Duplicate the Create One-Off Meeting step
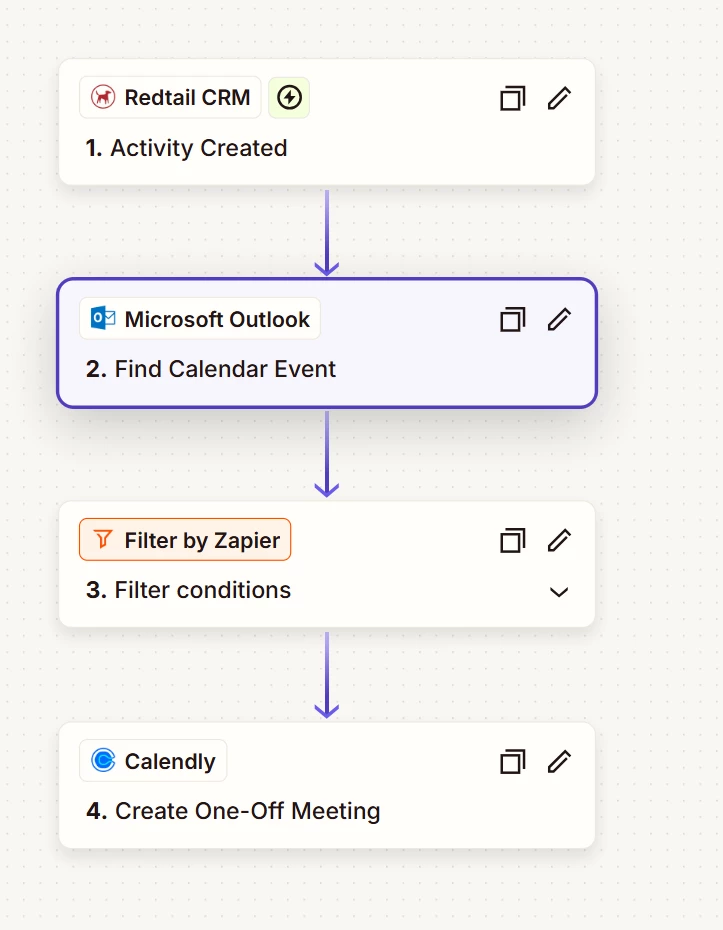The width and height of the screenshot is (723, 930). click(512, 762)
